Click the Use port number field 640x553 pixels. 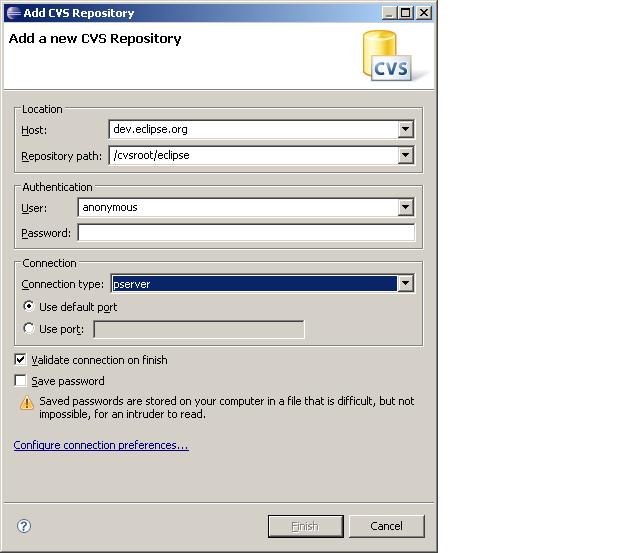click(x=199, y=329)
